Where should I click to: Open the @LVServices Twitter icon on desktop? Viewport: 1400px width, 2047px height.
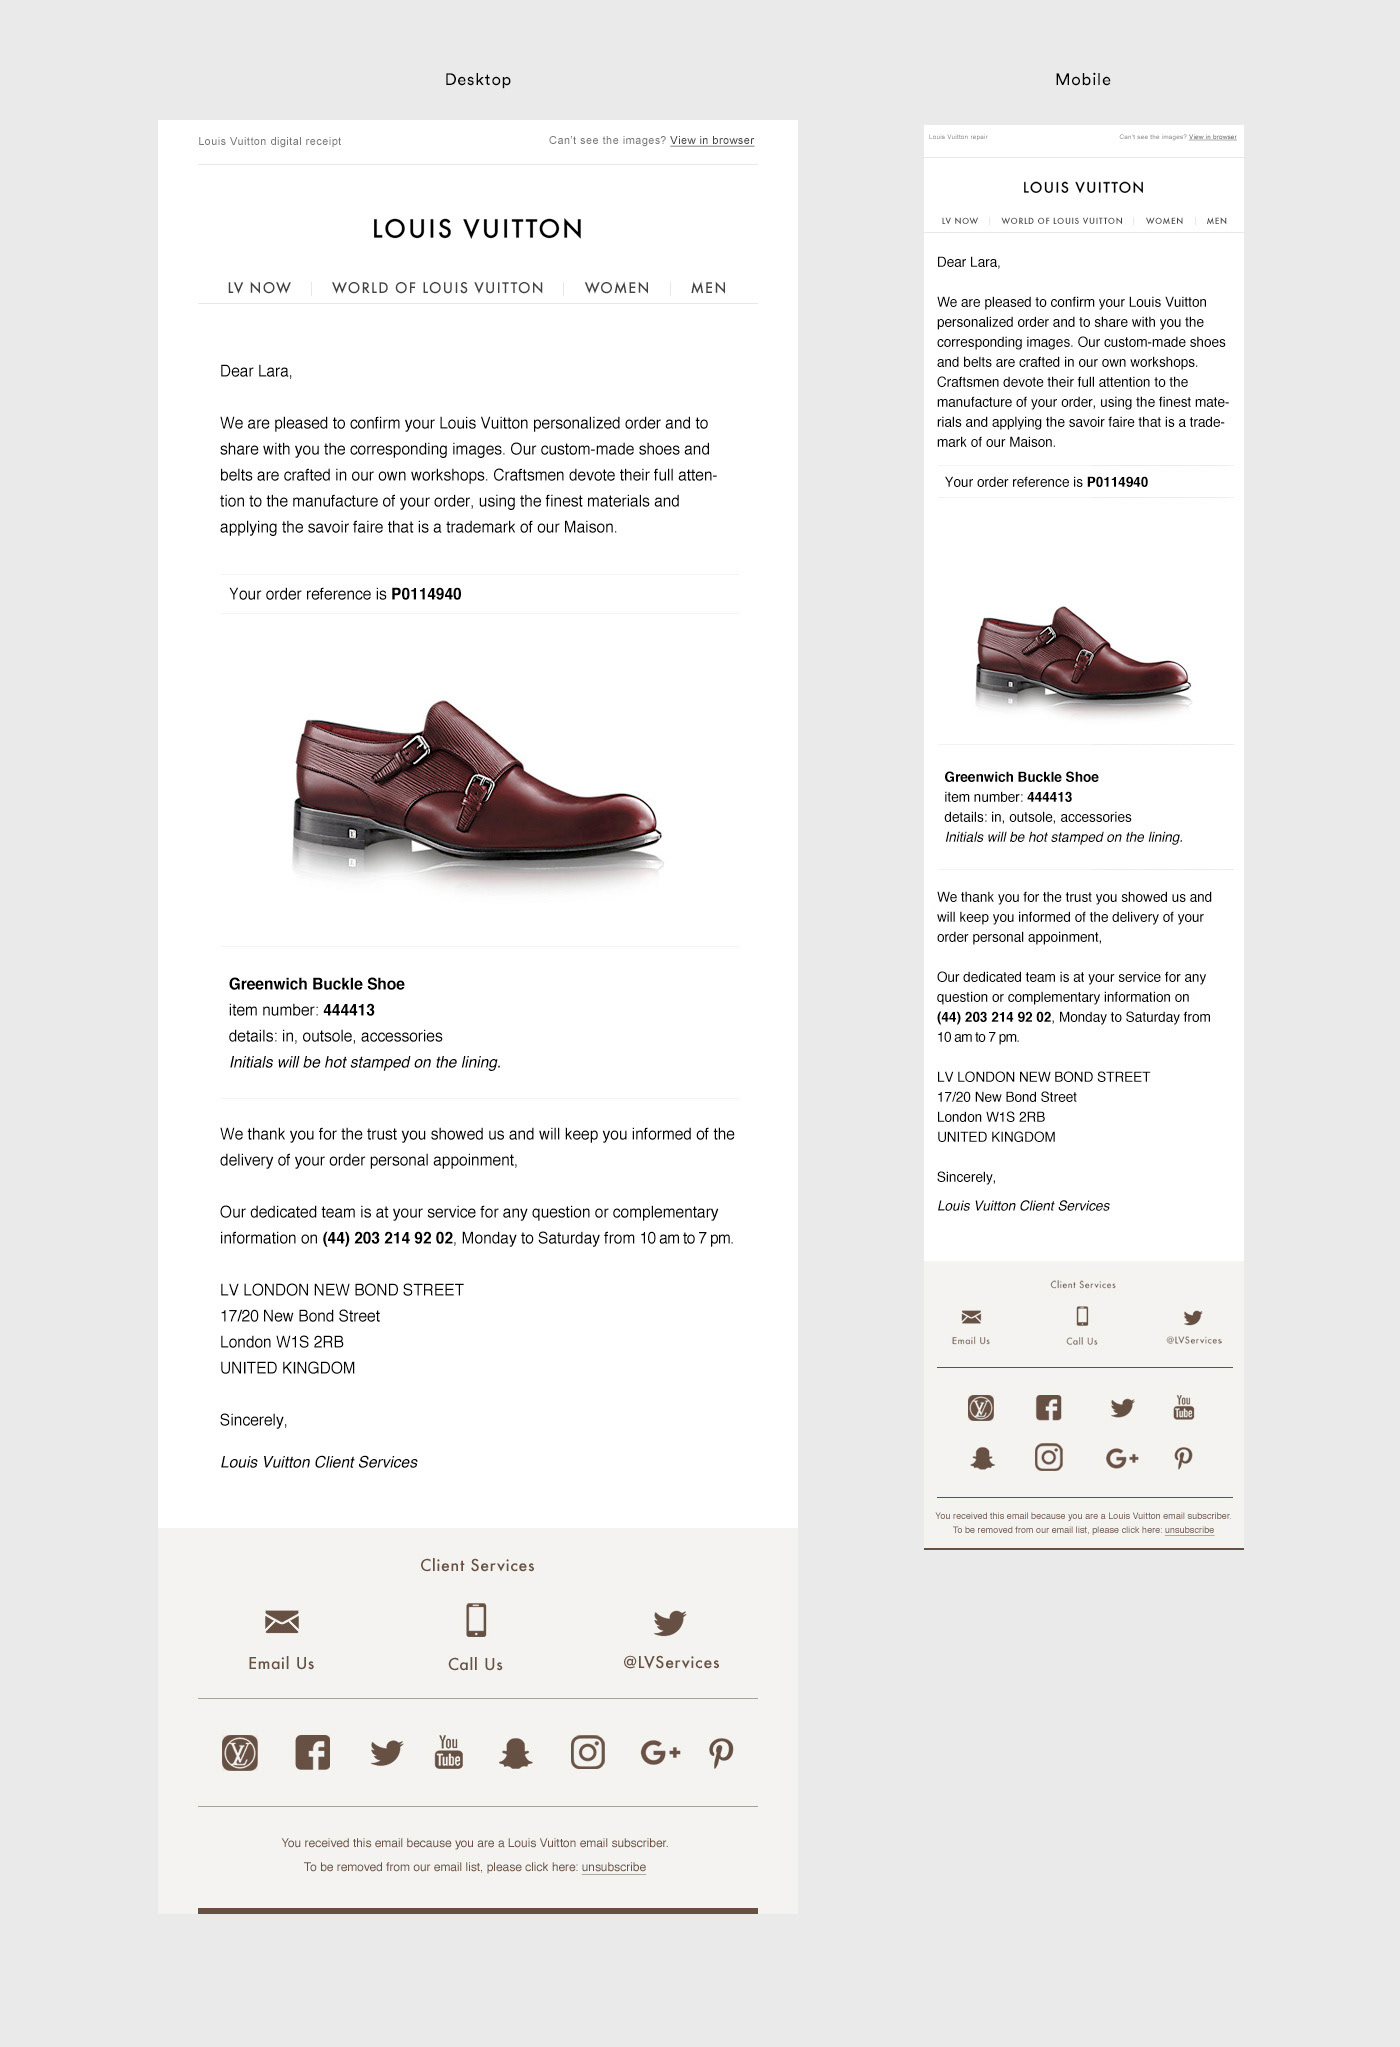[669, 1621]
